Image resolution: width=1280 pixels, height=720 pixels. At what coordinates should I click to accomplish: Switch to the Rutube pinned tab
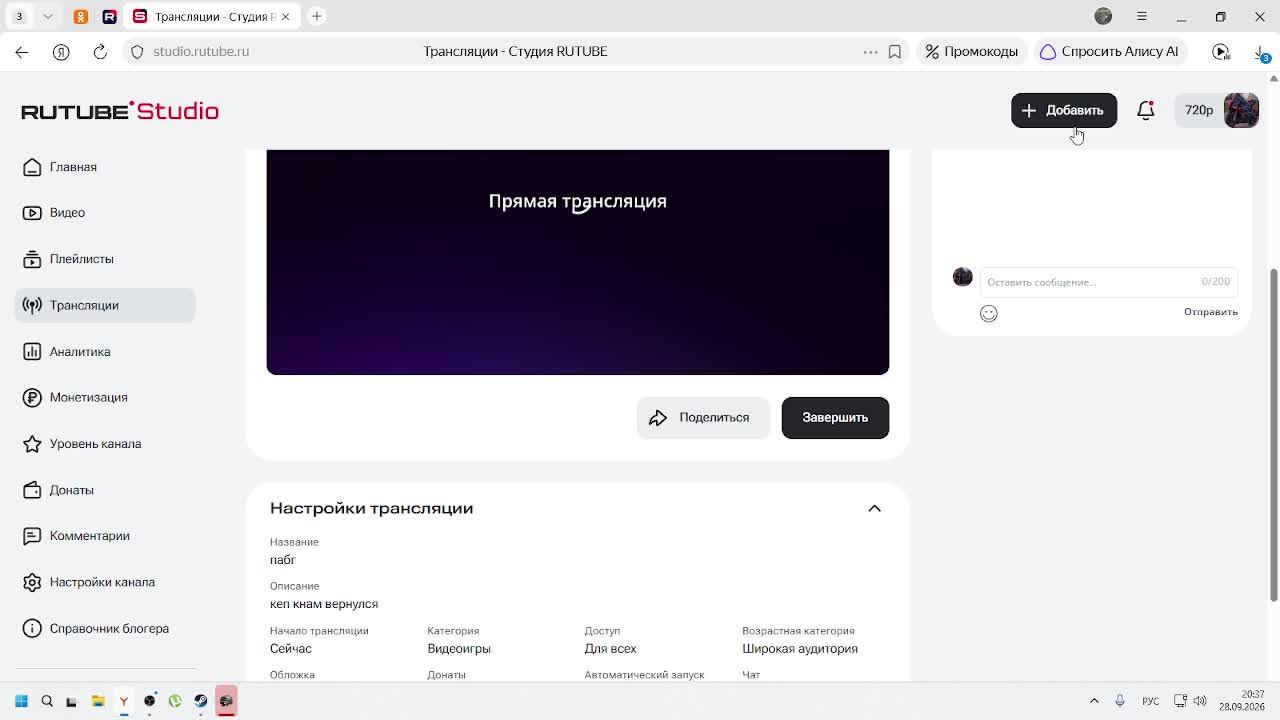click(x=110, y=16)
